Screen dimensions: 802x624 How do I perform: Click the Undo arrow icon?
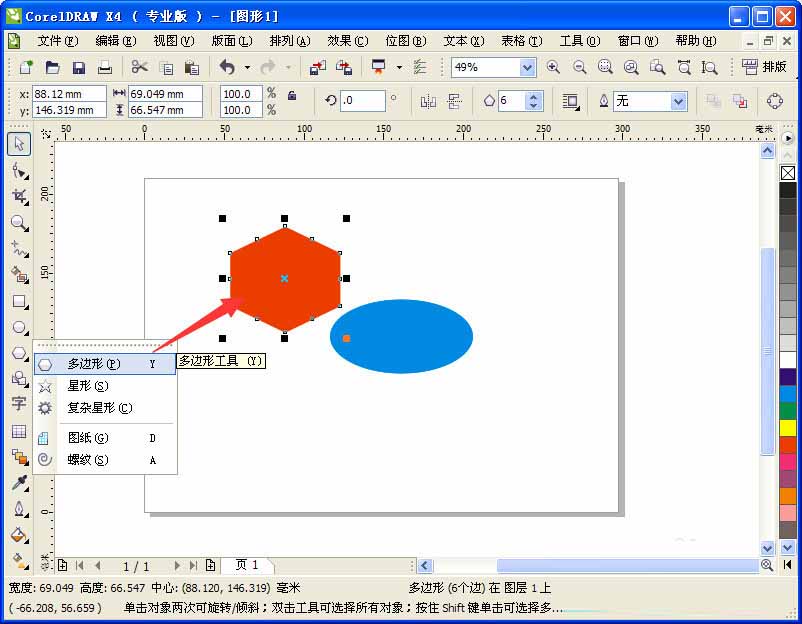click(227, 67)
